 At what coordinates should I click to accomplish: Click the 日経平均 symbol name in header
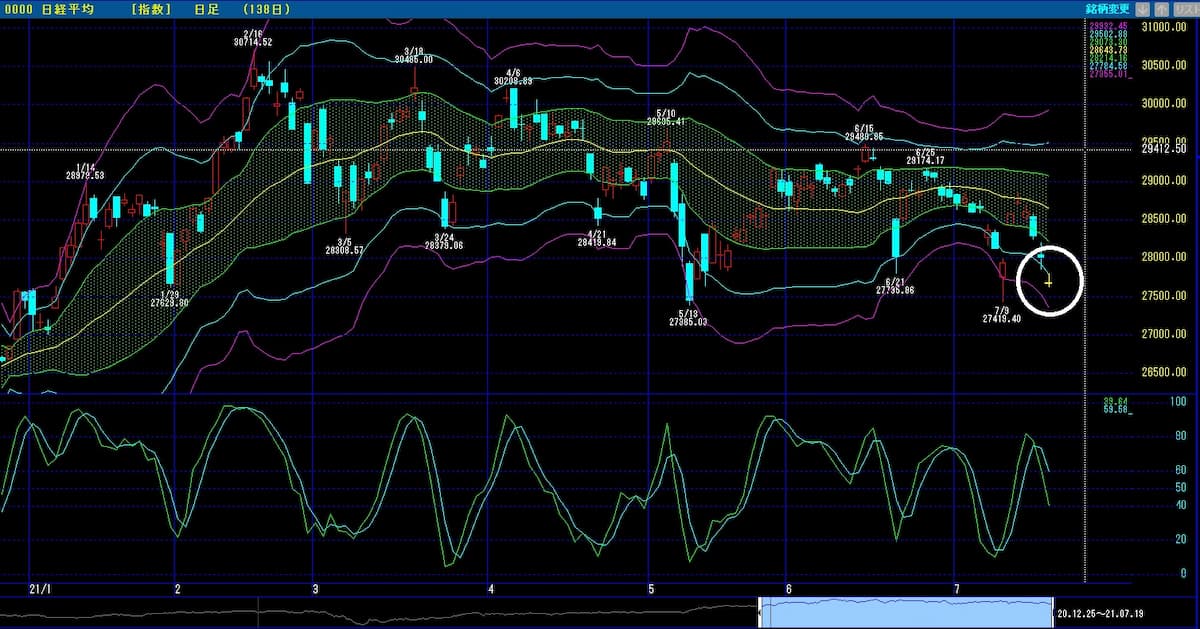pyautogui.click(x=71, y=9)
